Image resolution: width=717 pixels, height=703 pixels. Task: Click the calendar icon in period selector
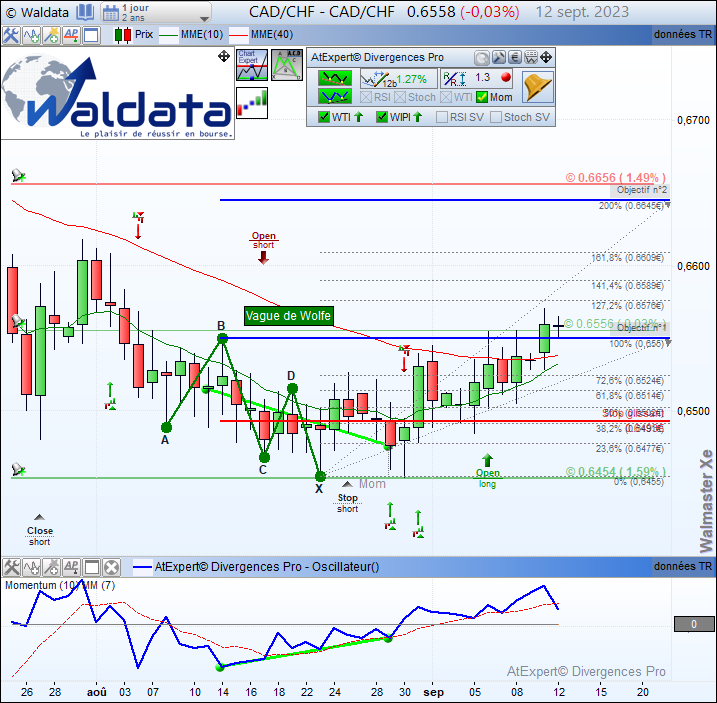111,13
